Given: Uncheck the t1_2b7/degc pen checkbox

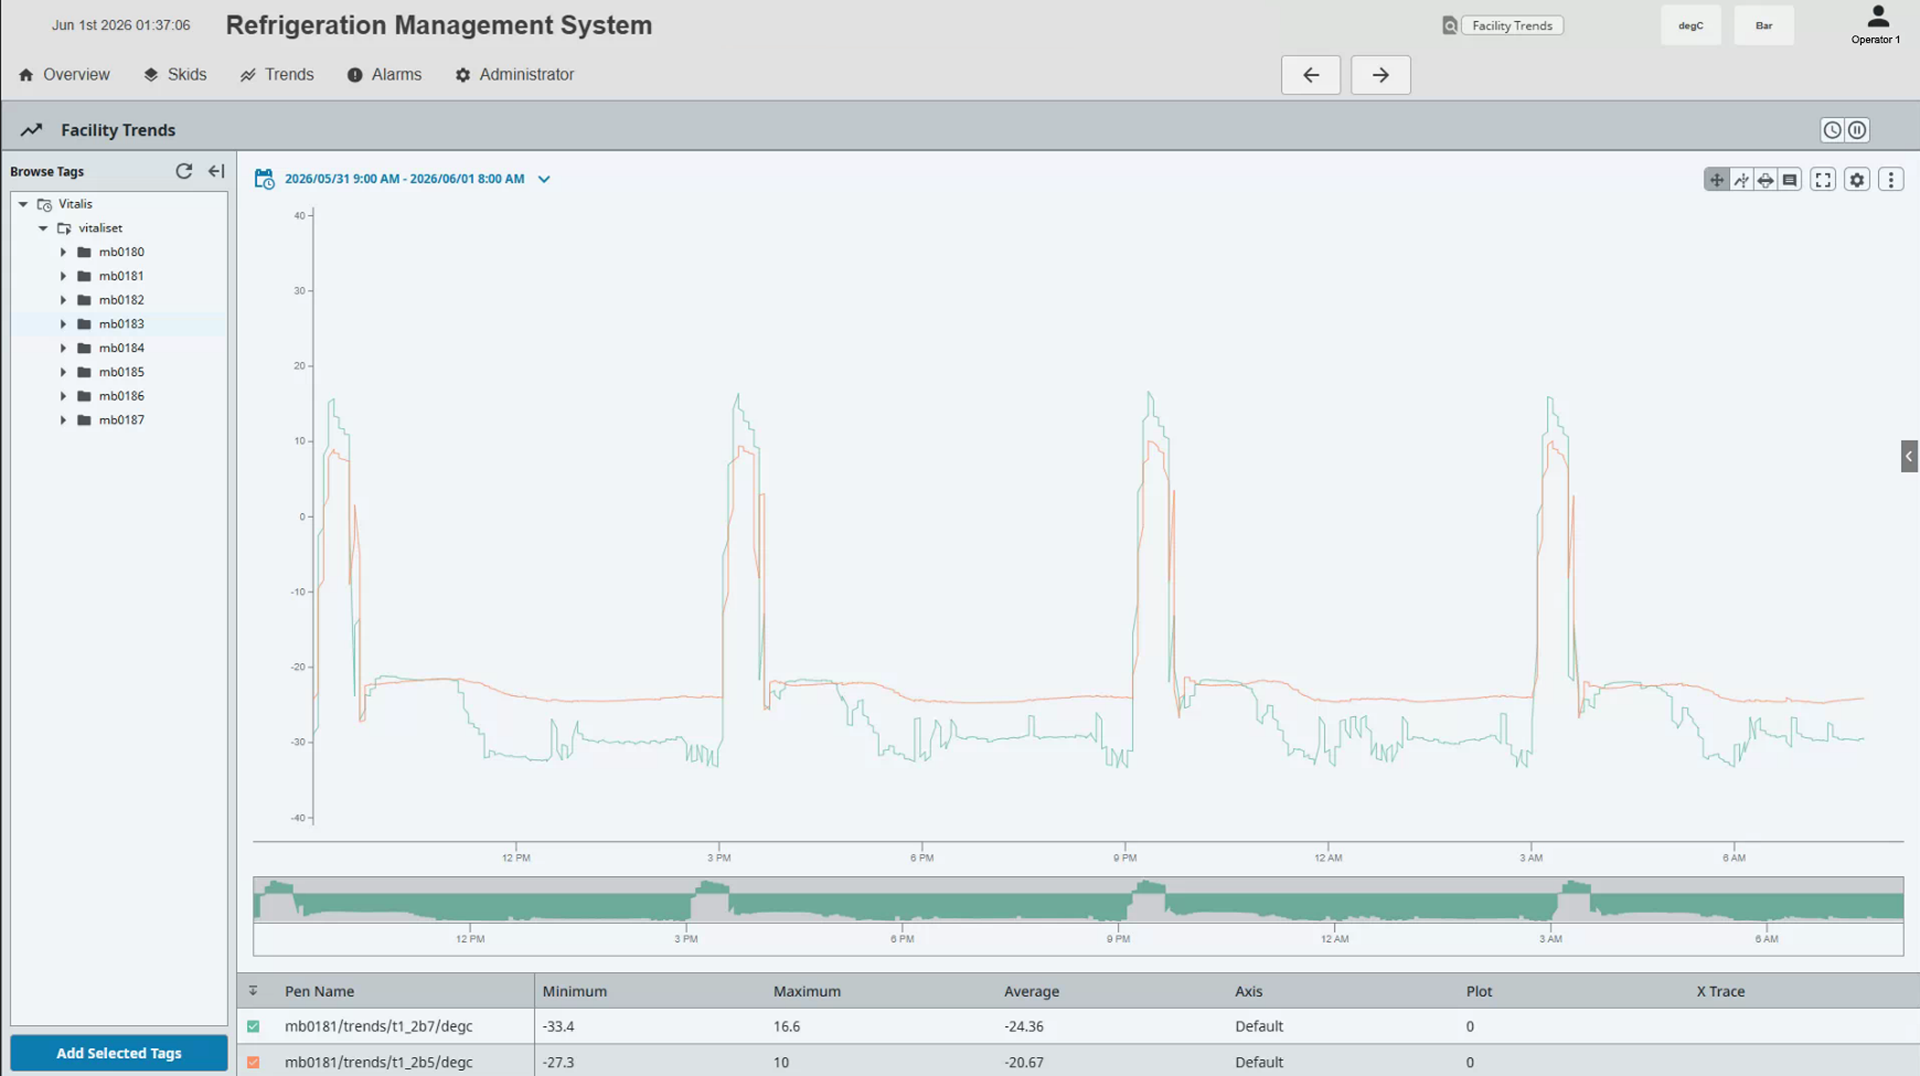Looking at the screenshot, I should click(253, 1026).
